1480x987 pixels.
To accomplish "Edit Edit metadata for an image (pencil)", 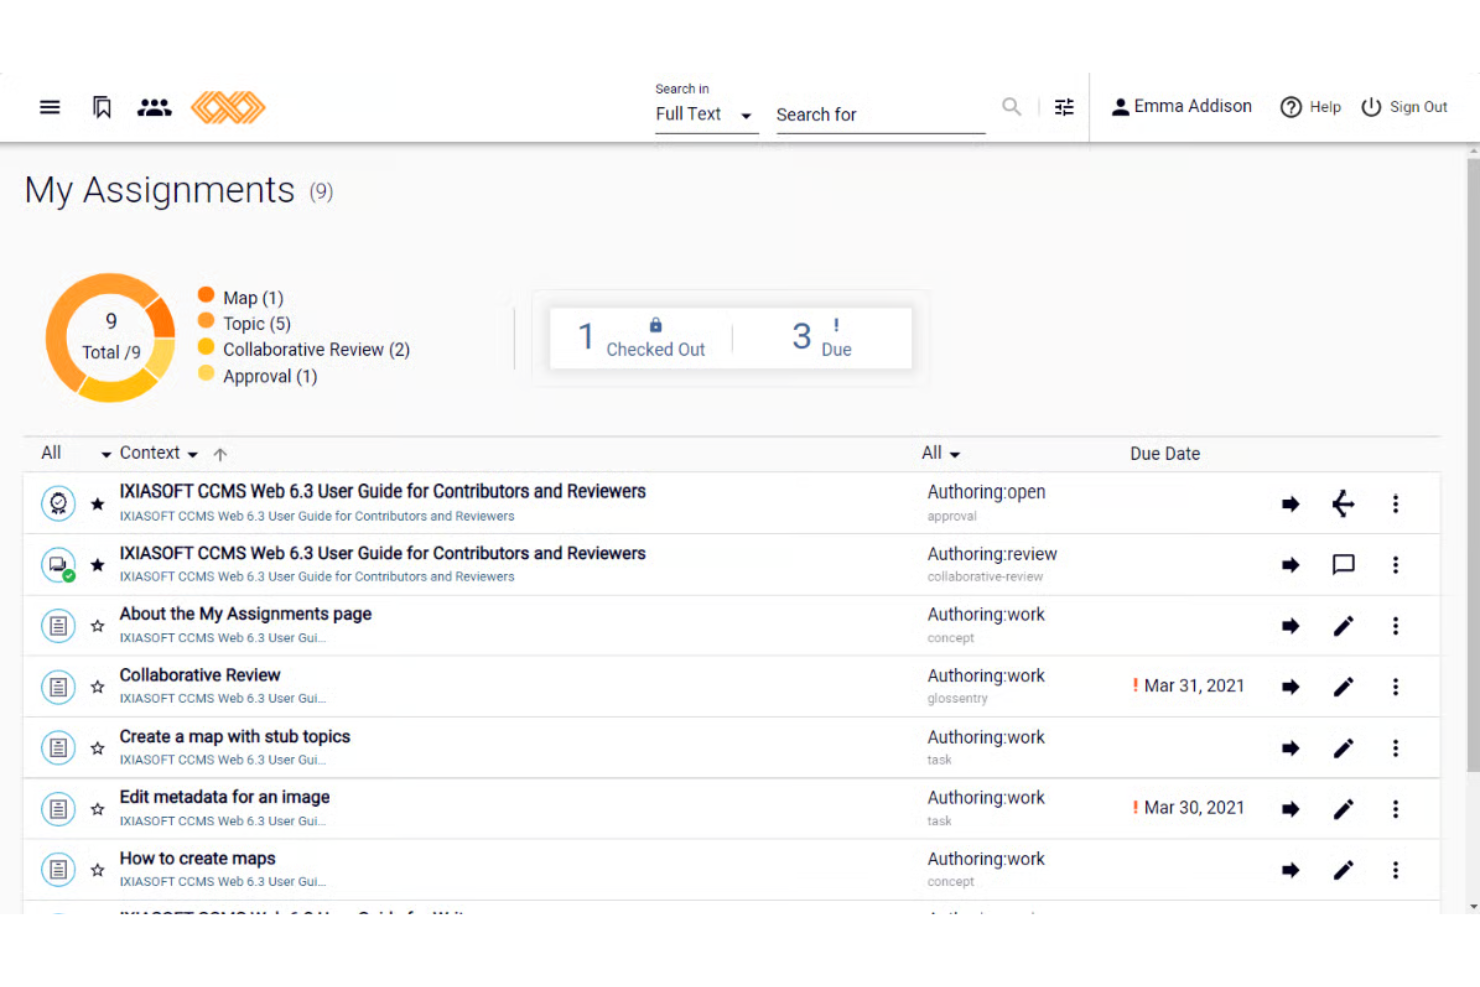I will [1343, 809].
